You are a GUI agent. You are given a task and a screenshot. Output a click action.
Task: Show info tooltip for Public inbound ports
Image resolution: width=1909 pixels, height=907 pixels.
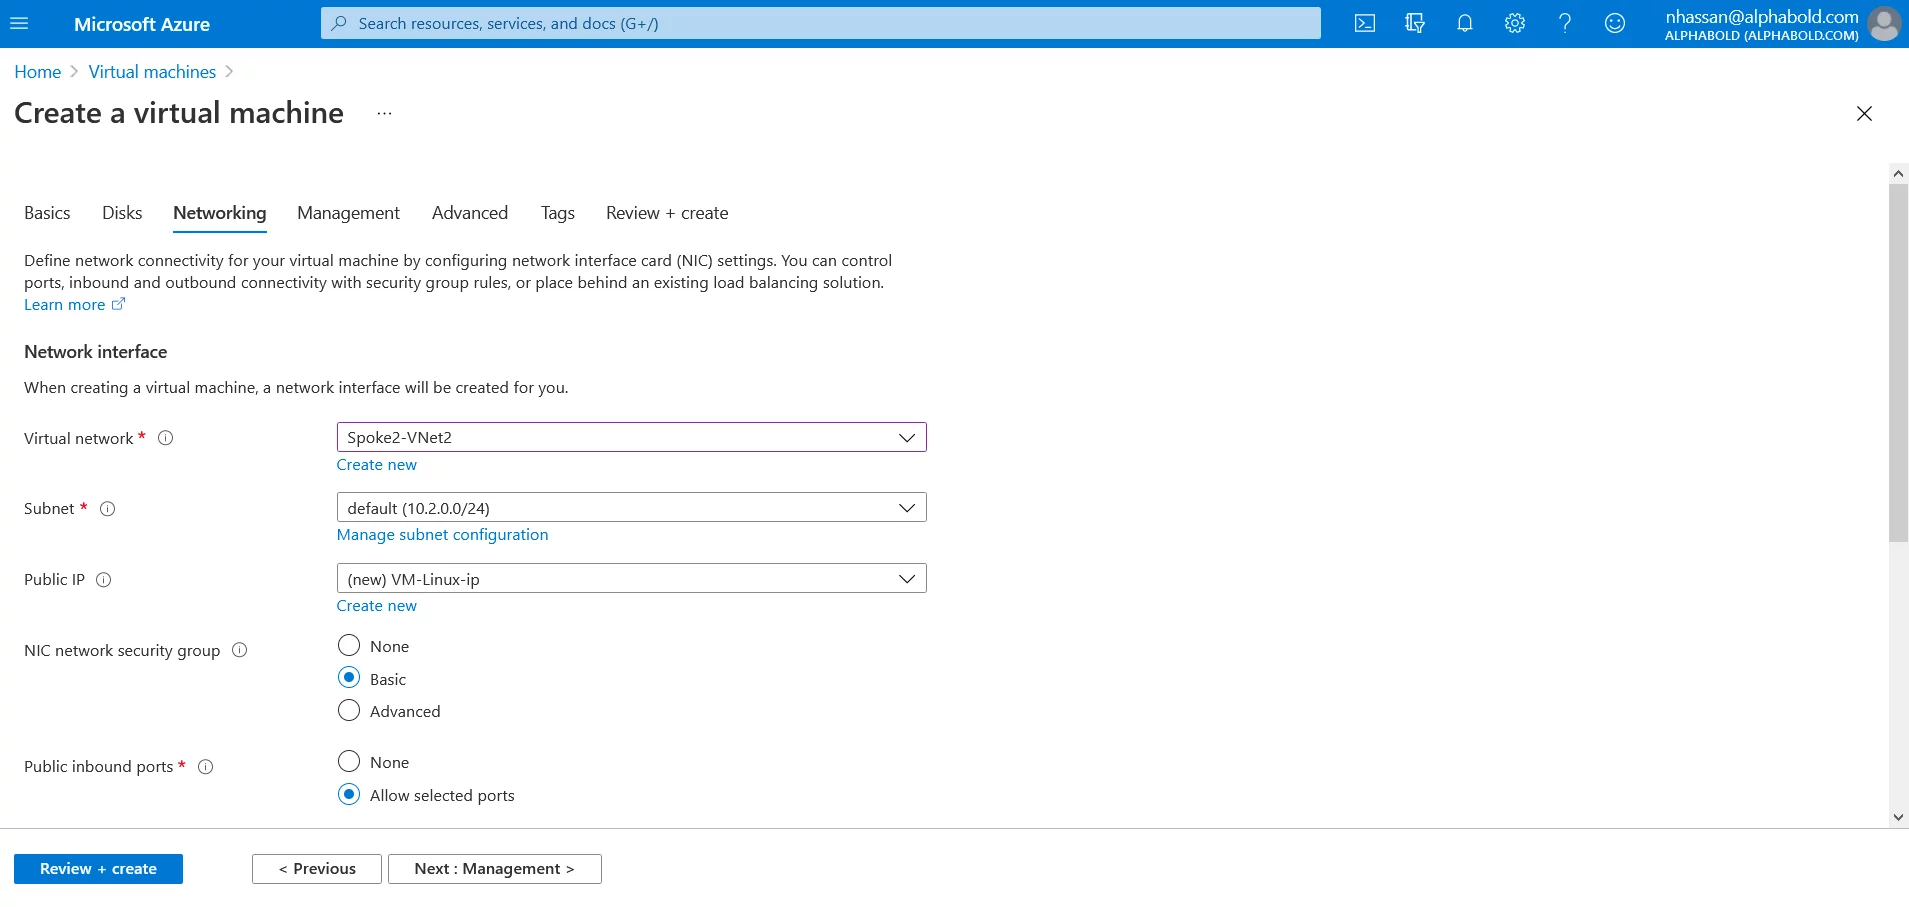(206, 767)
